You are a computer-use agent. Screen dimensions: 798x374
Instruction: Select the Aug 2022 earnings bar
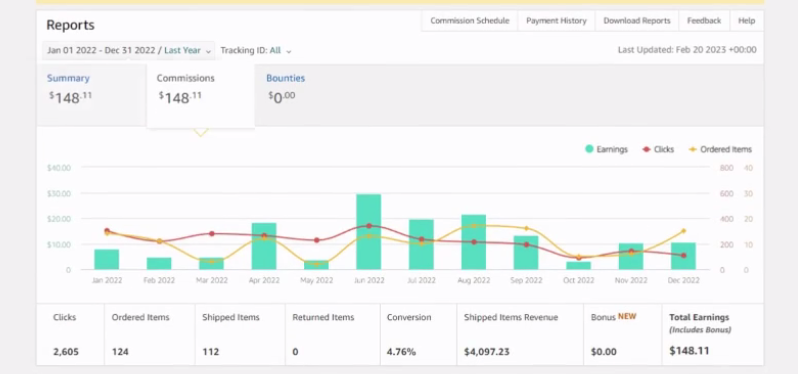pyautogui.click(x=473, y=242)
